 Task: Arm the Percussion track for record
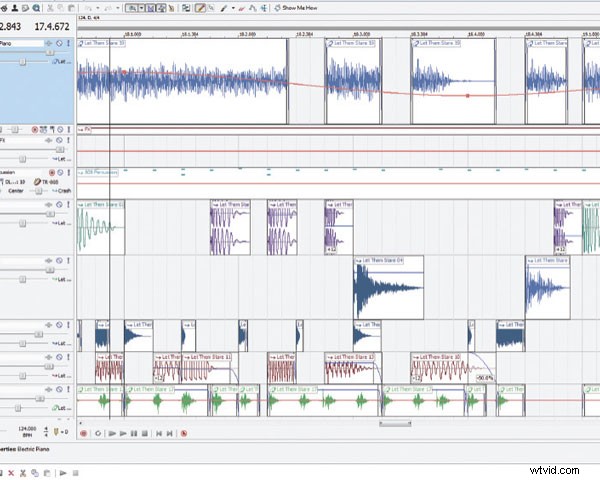pyautogui.click(x=52, y=173)
